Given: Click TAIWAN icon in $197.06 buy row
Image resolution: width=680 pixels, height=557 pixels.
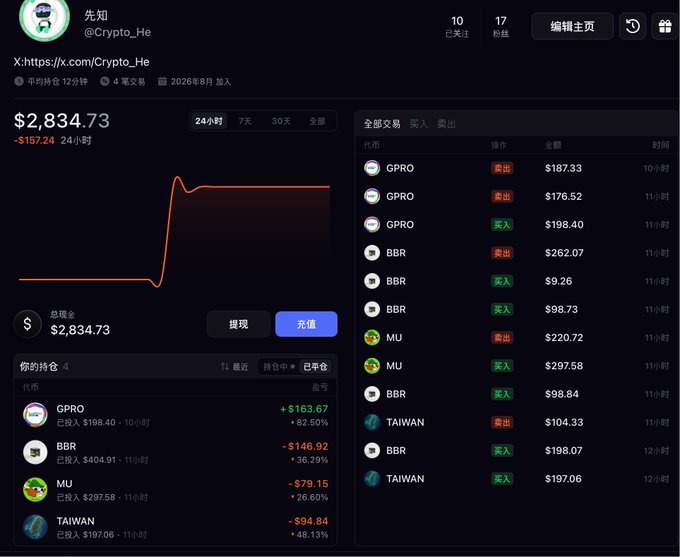Looking at the screenshot, I should coord(372,478).
